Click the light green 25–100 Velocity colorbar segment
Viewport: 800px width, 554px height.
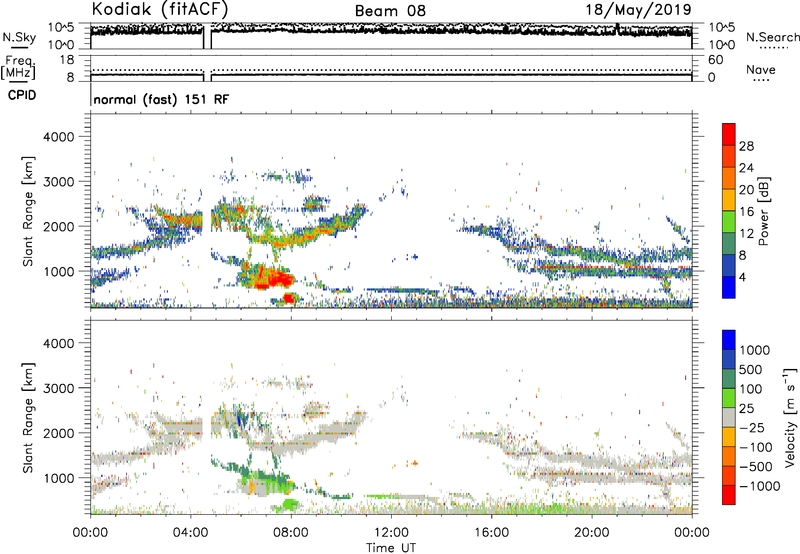pos(729,398)
